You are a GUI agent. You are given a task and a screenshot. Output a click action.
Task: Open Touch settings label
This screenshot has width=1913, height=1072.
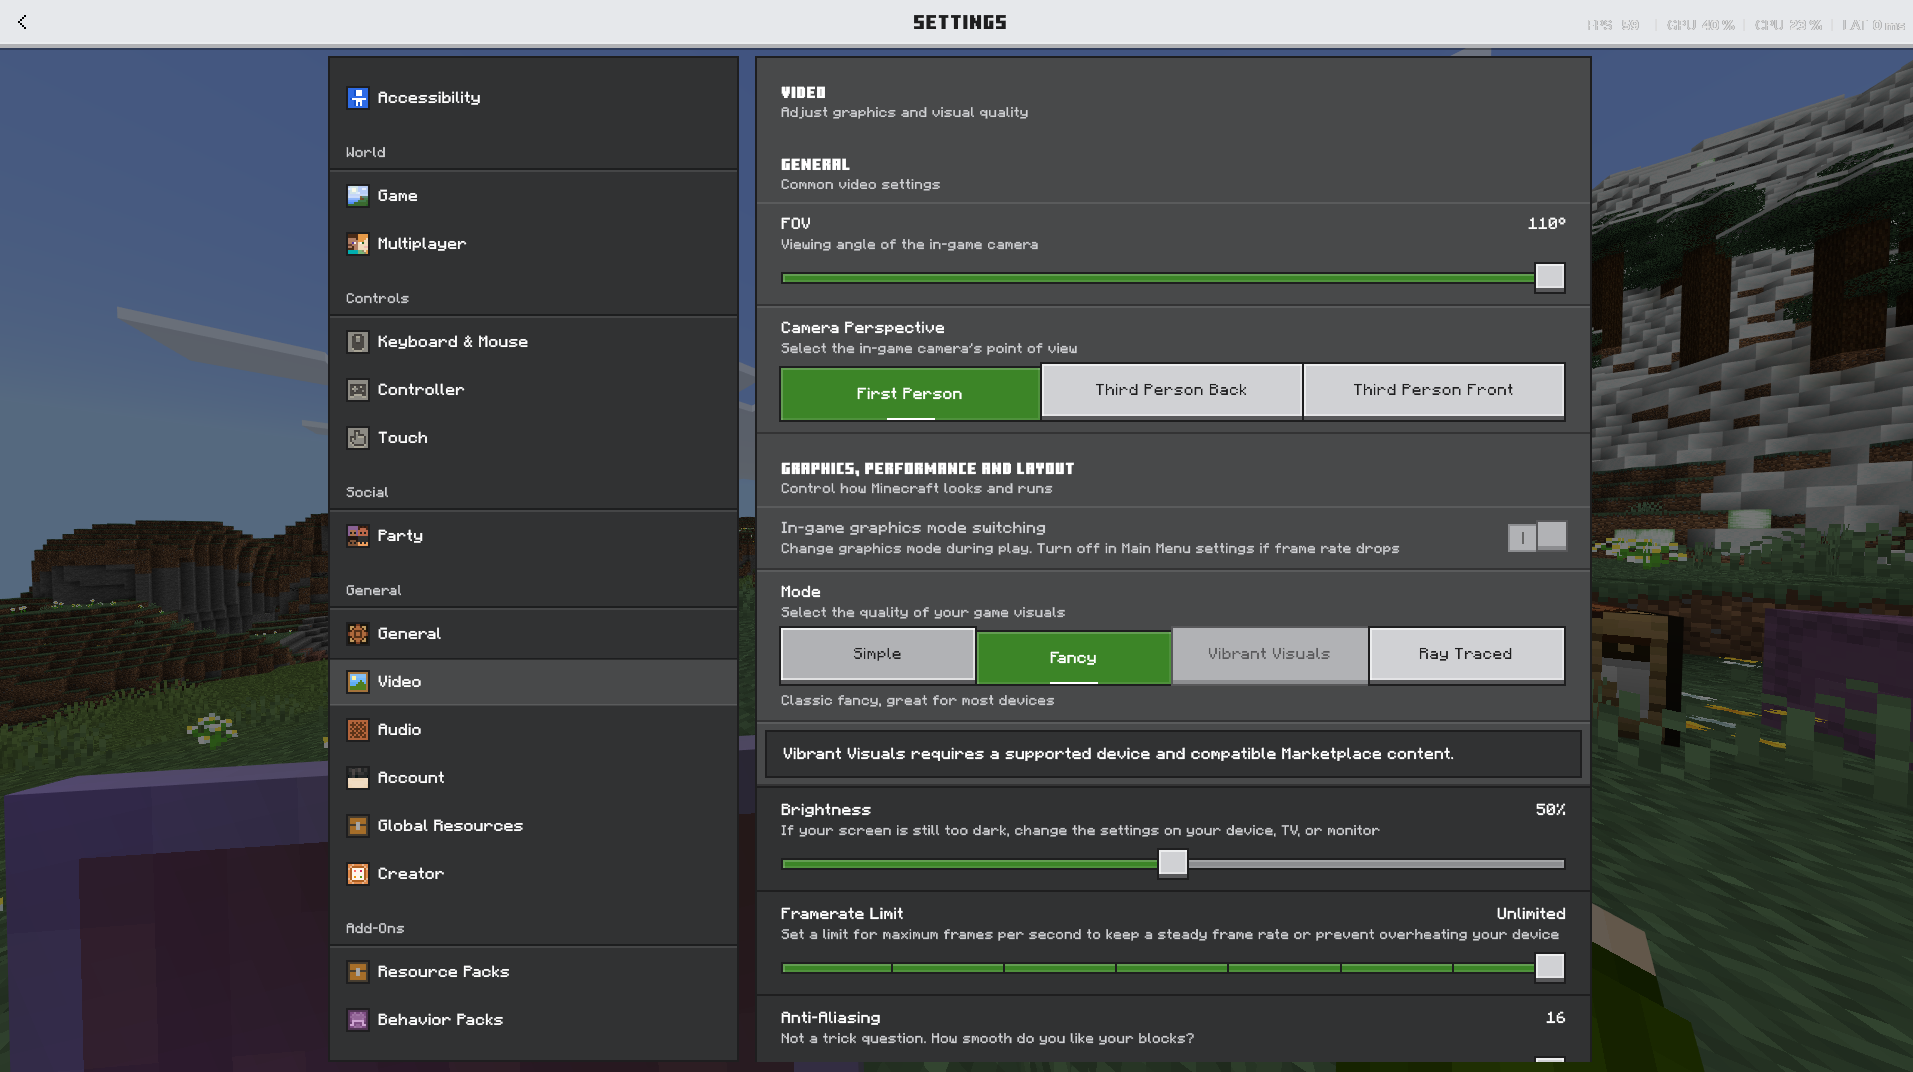tap(402, 438)
